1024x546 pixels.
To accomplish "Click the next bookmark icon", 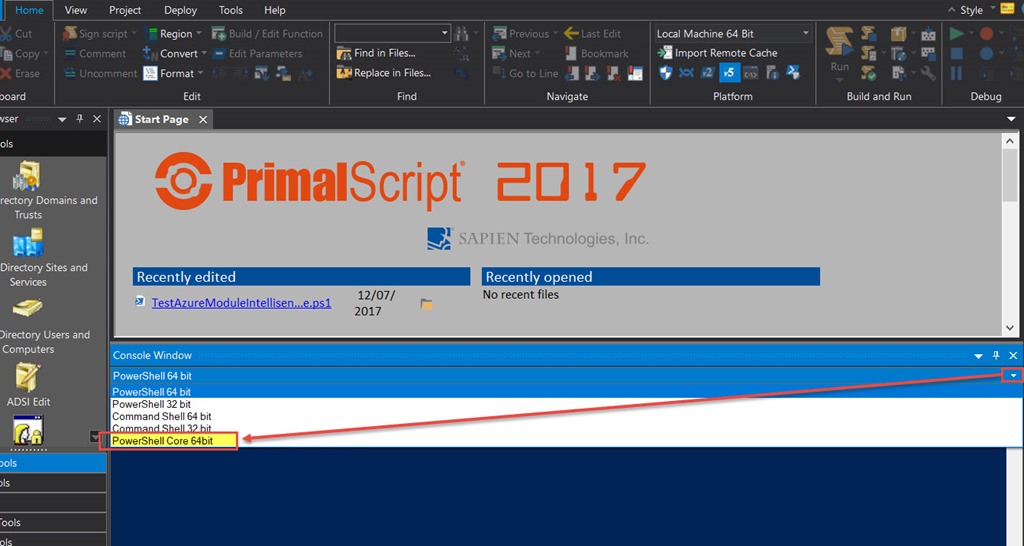I will point(592,73).
